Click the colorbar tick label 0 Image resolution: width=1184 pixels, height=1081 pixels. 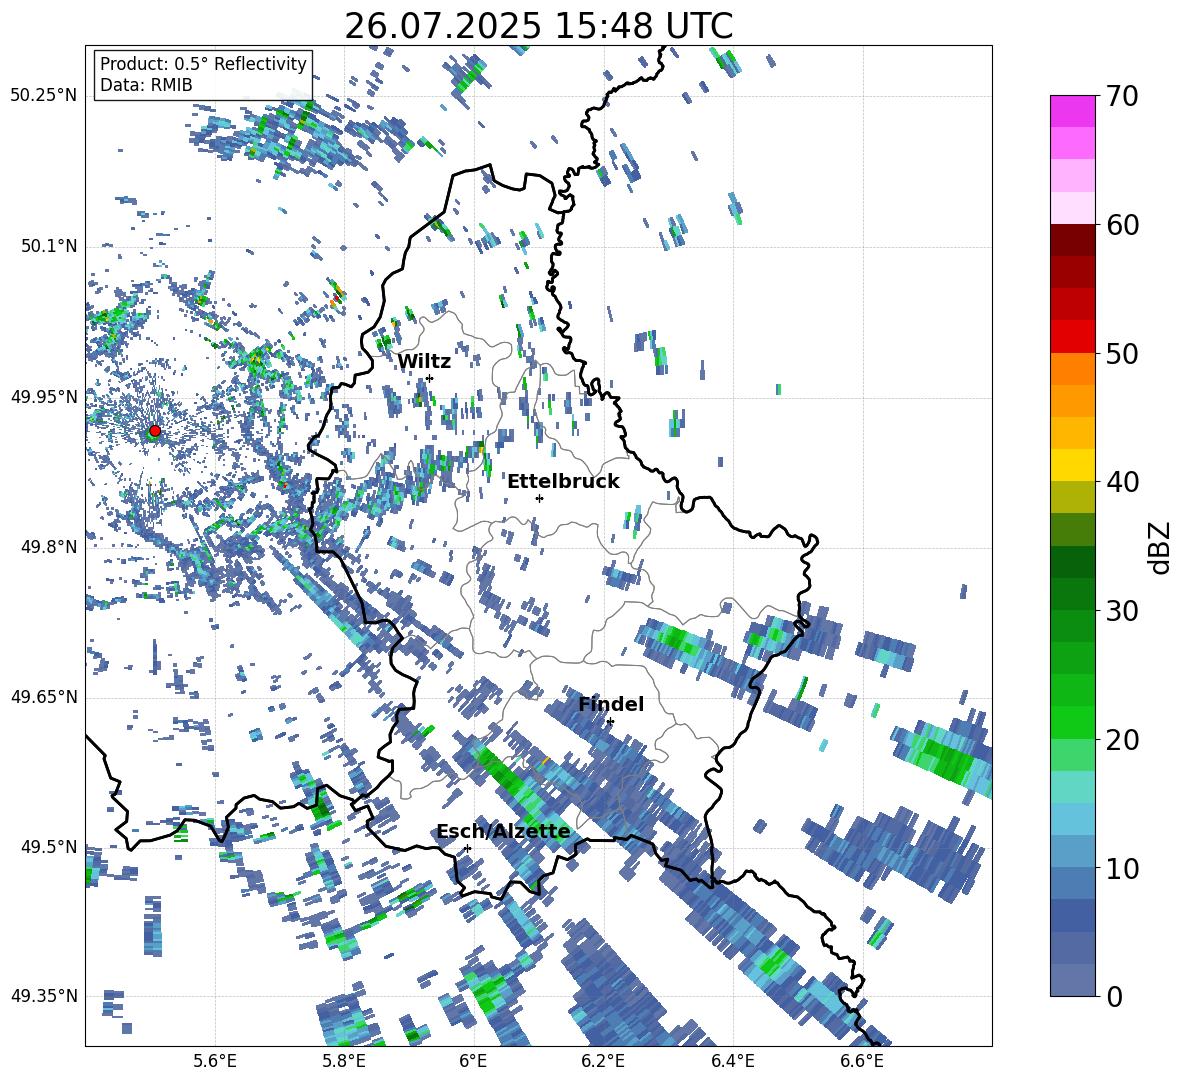1114,996
